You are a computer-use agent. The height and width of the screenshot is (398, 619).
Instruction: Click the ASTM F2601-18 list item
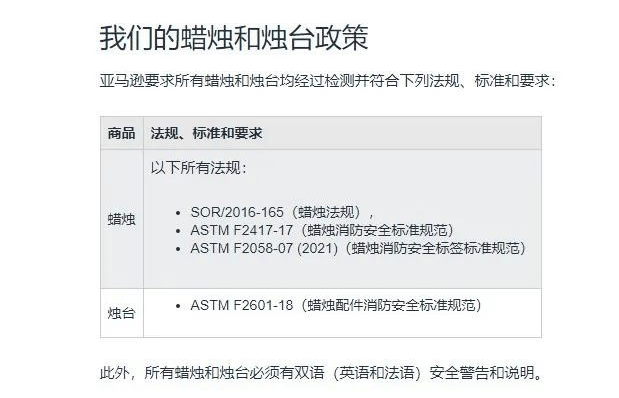(x=336, y=305)
